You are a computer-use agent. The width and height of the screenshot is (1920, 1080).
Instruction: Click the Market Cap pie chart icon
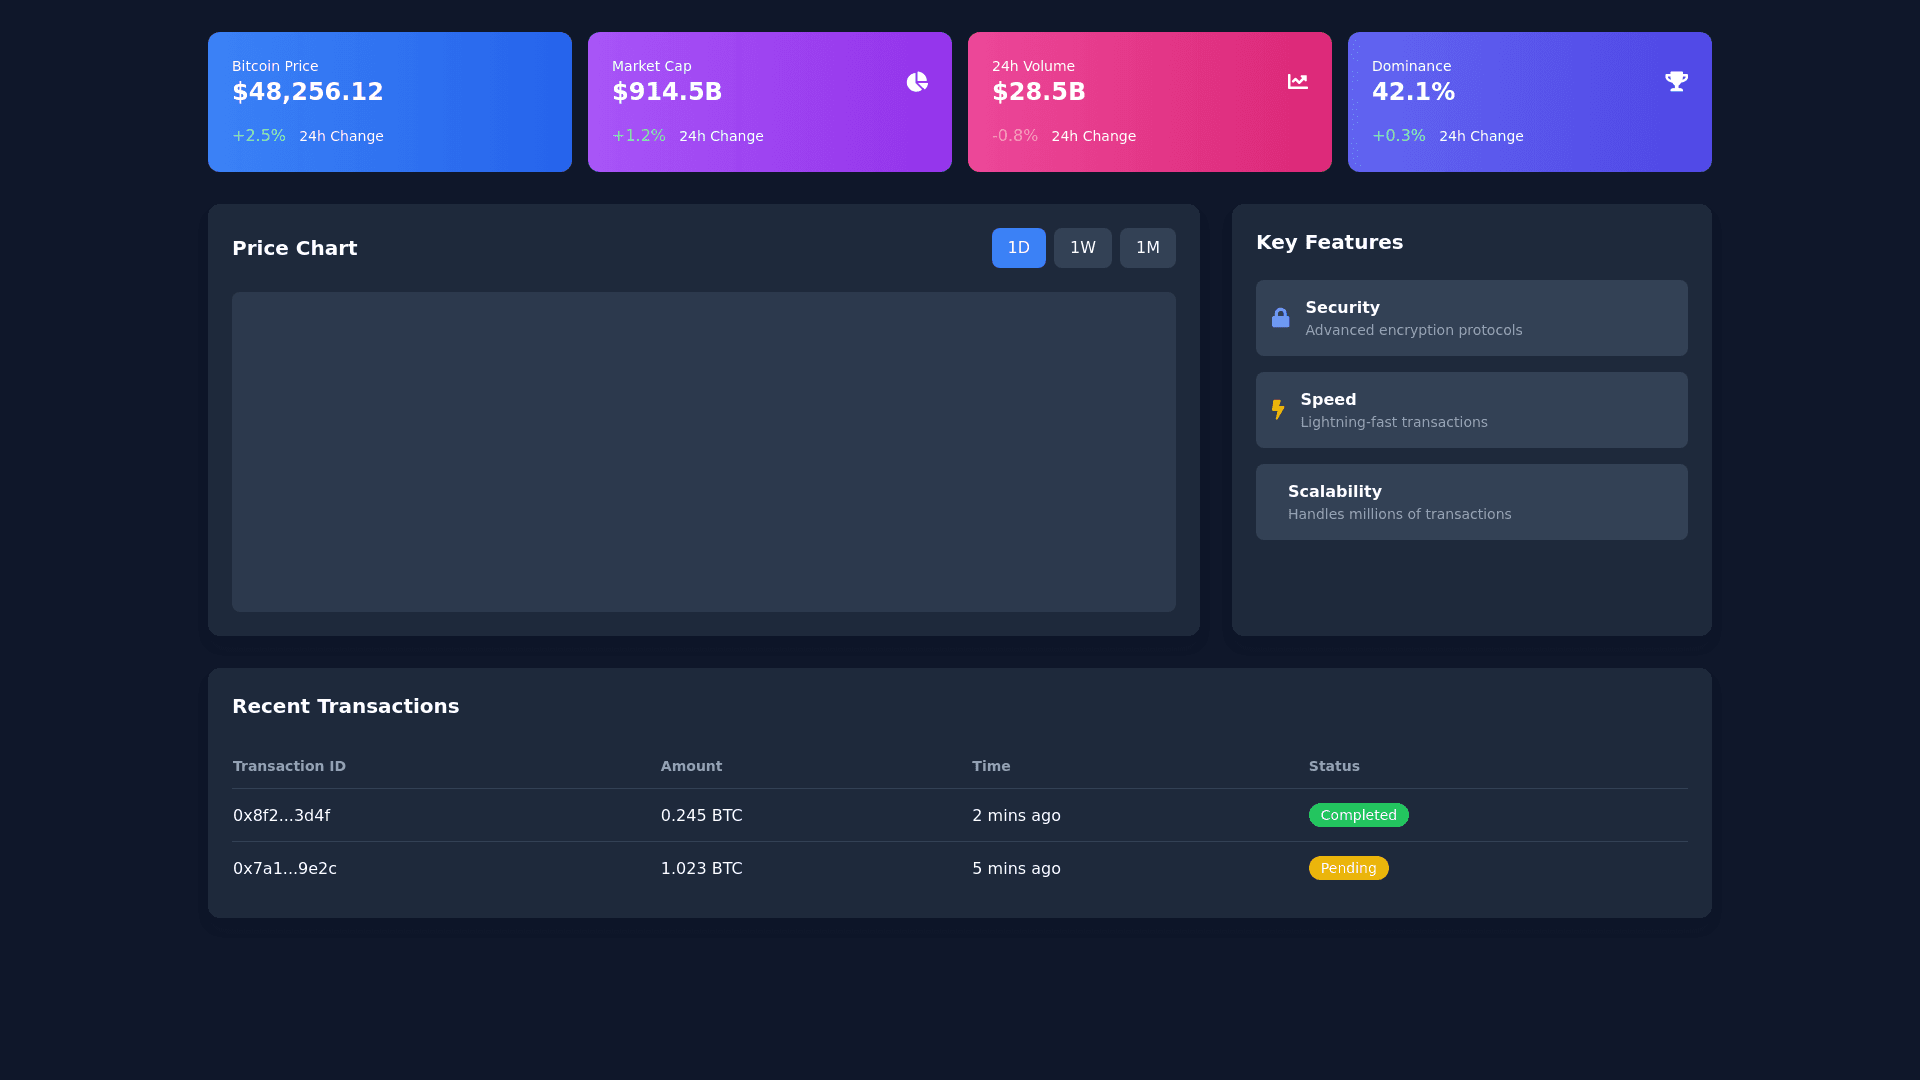[x=917, y=82]
